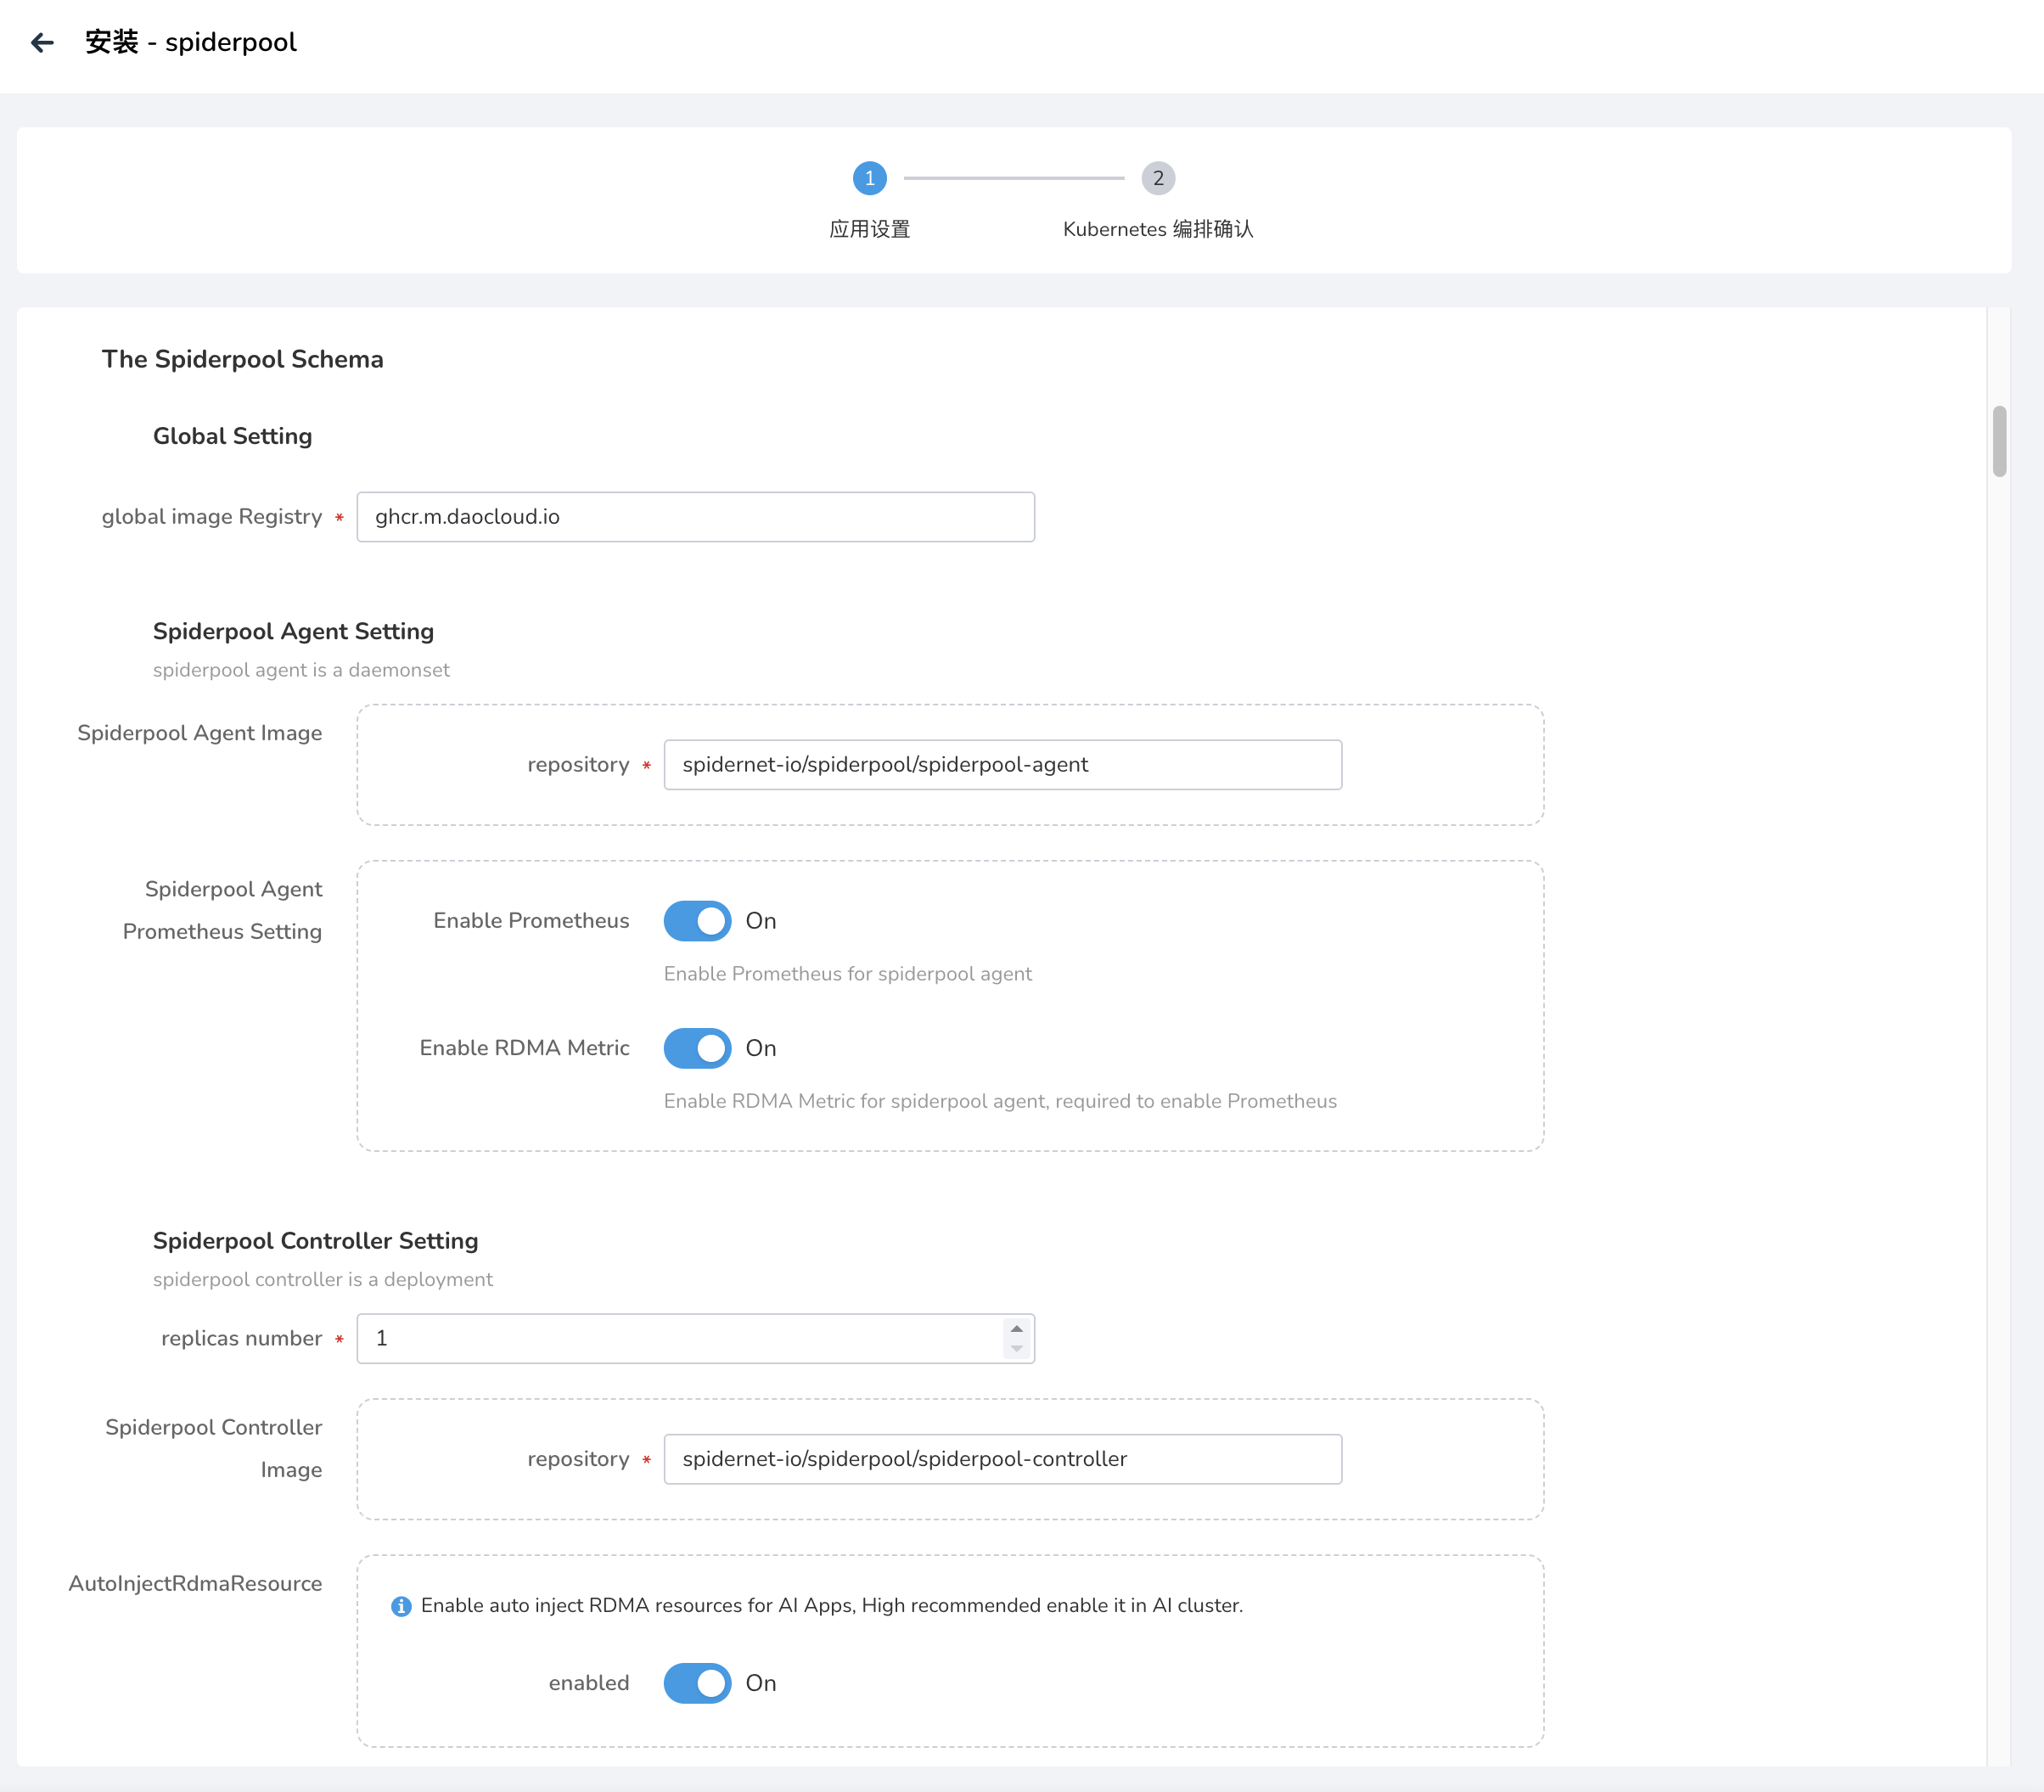The image size is (2044, 1792).
Task: Click the Global Setting heading
Action: (x=232, y=436)
